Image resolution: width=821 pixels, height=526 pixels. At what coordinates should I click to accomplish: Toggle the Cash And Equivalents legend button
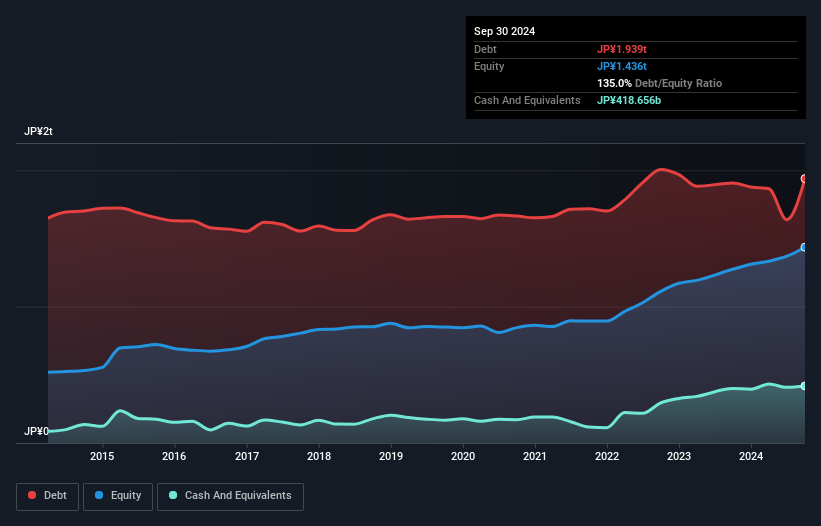pyautogui.click(x=230, y=496)
